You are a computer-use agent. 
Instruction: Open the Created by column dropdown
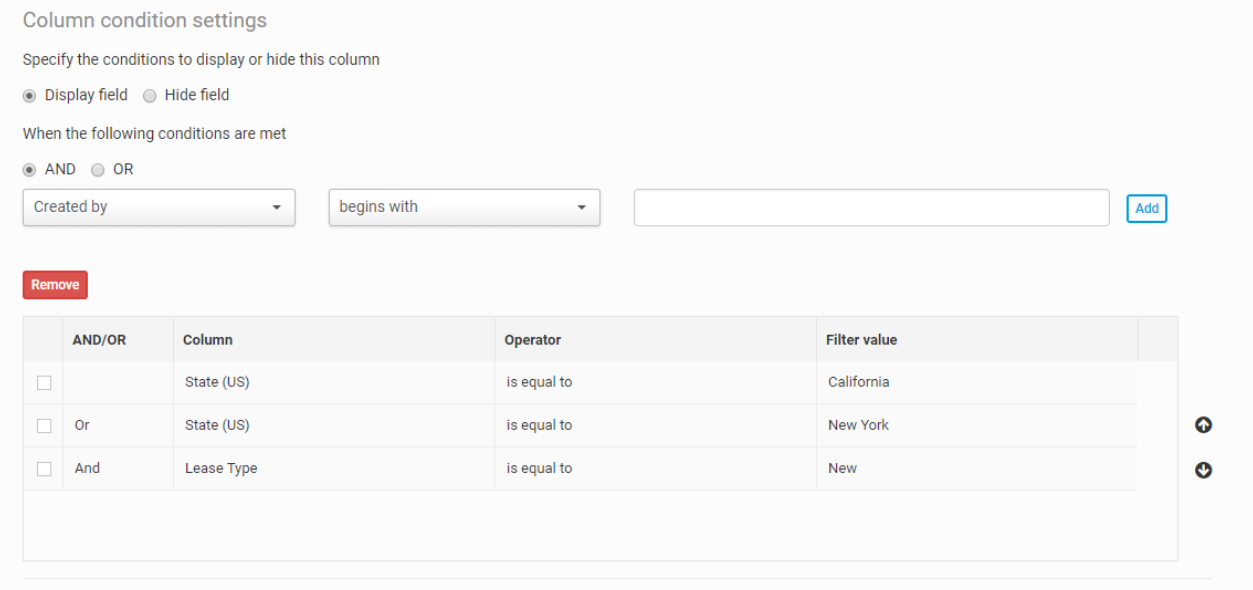pos(159,208)
